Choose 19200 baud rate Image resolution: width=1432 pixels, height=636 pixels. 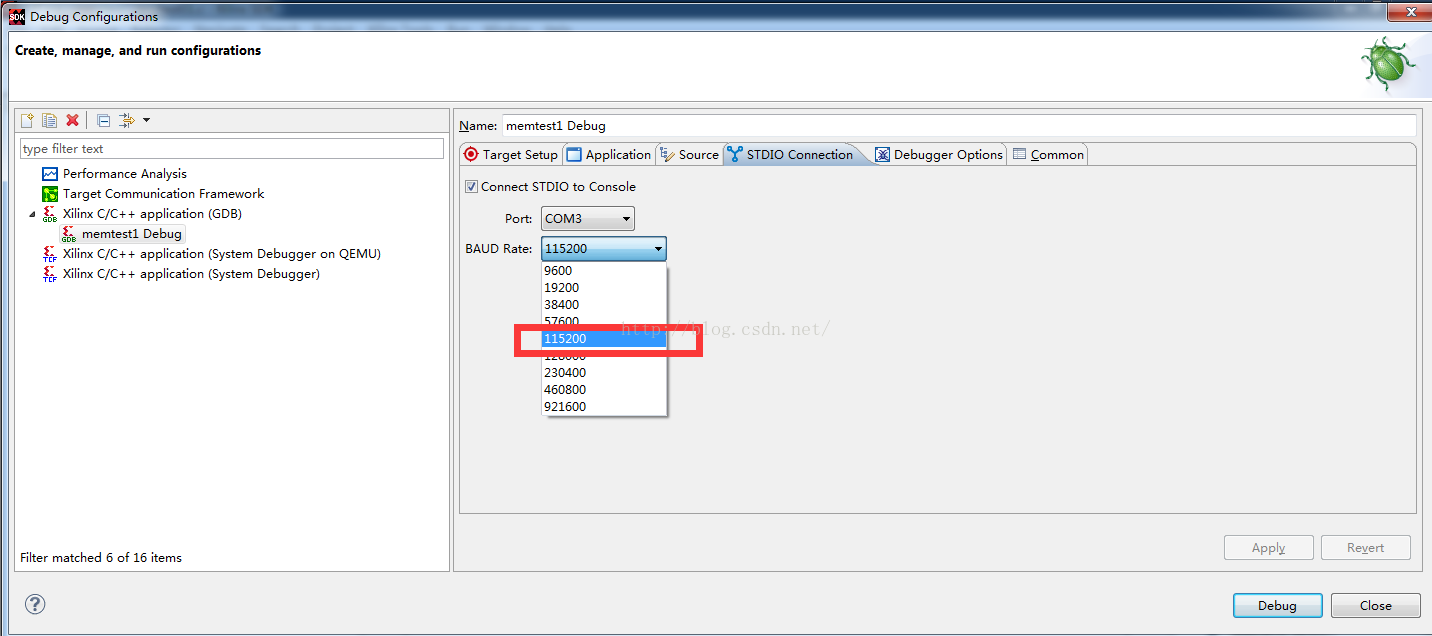click(604, 288)
